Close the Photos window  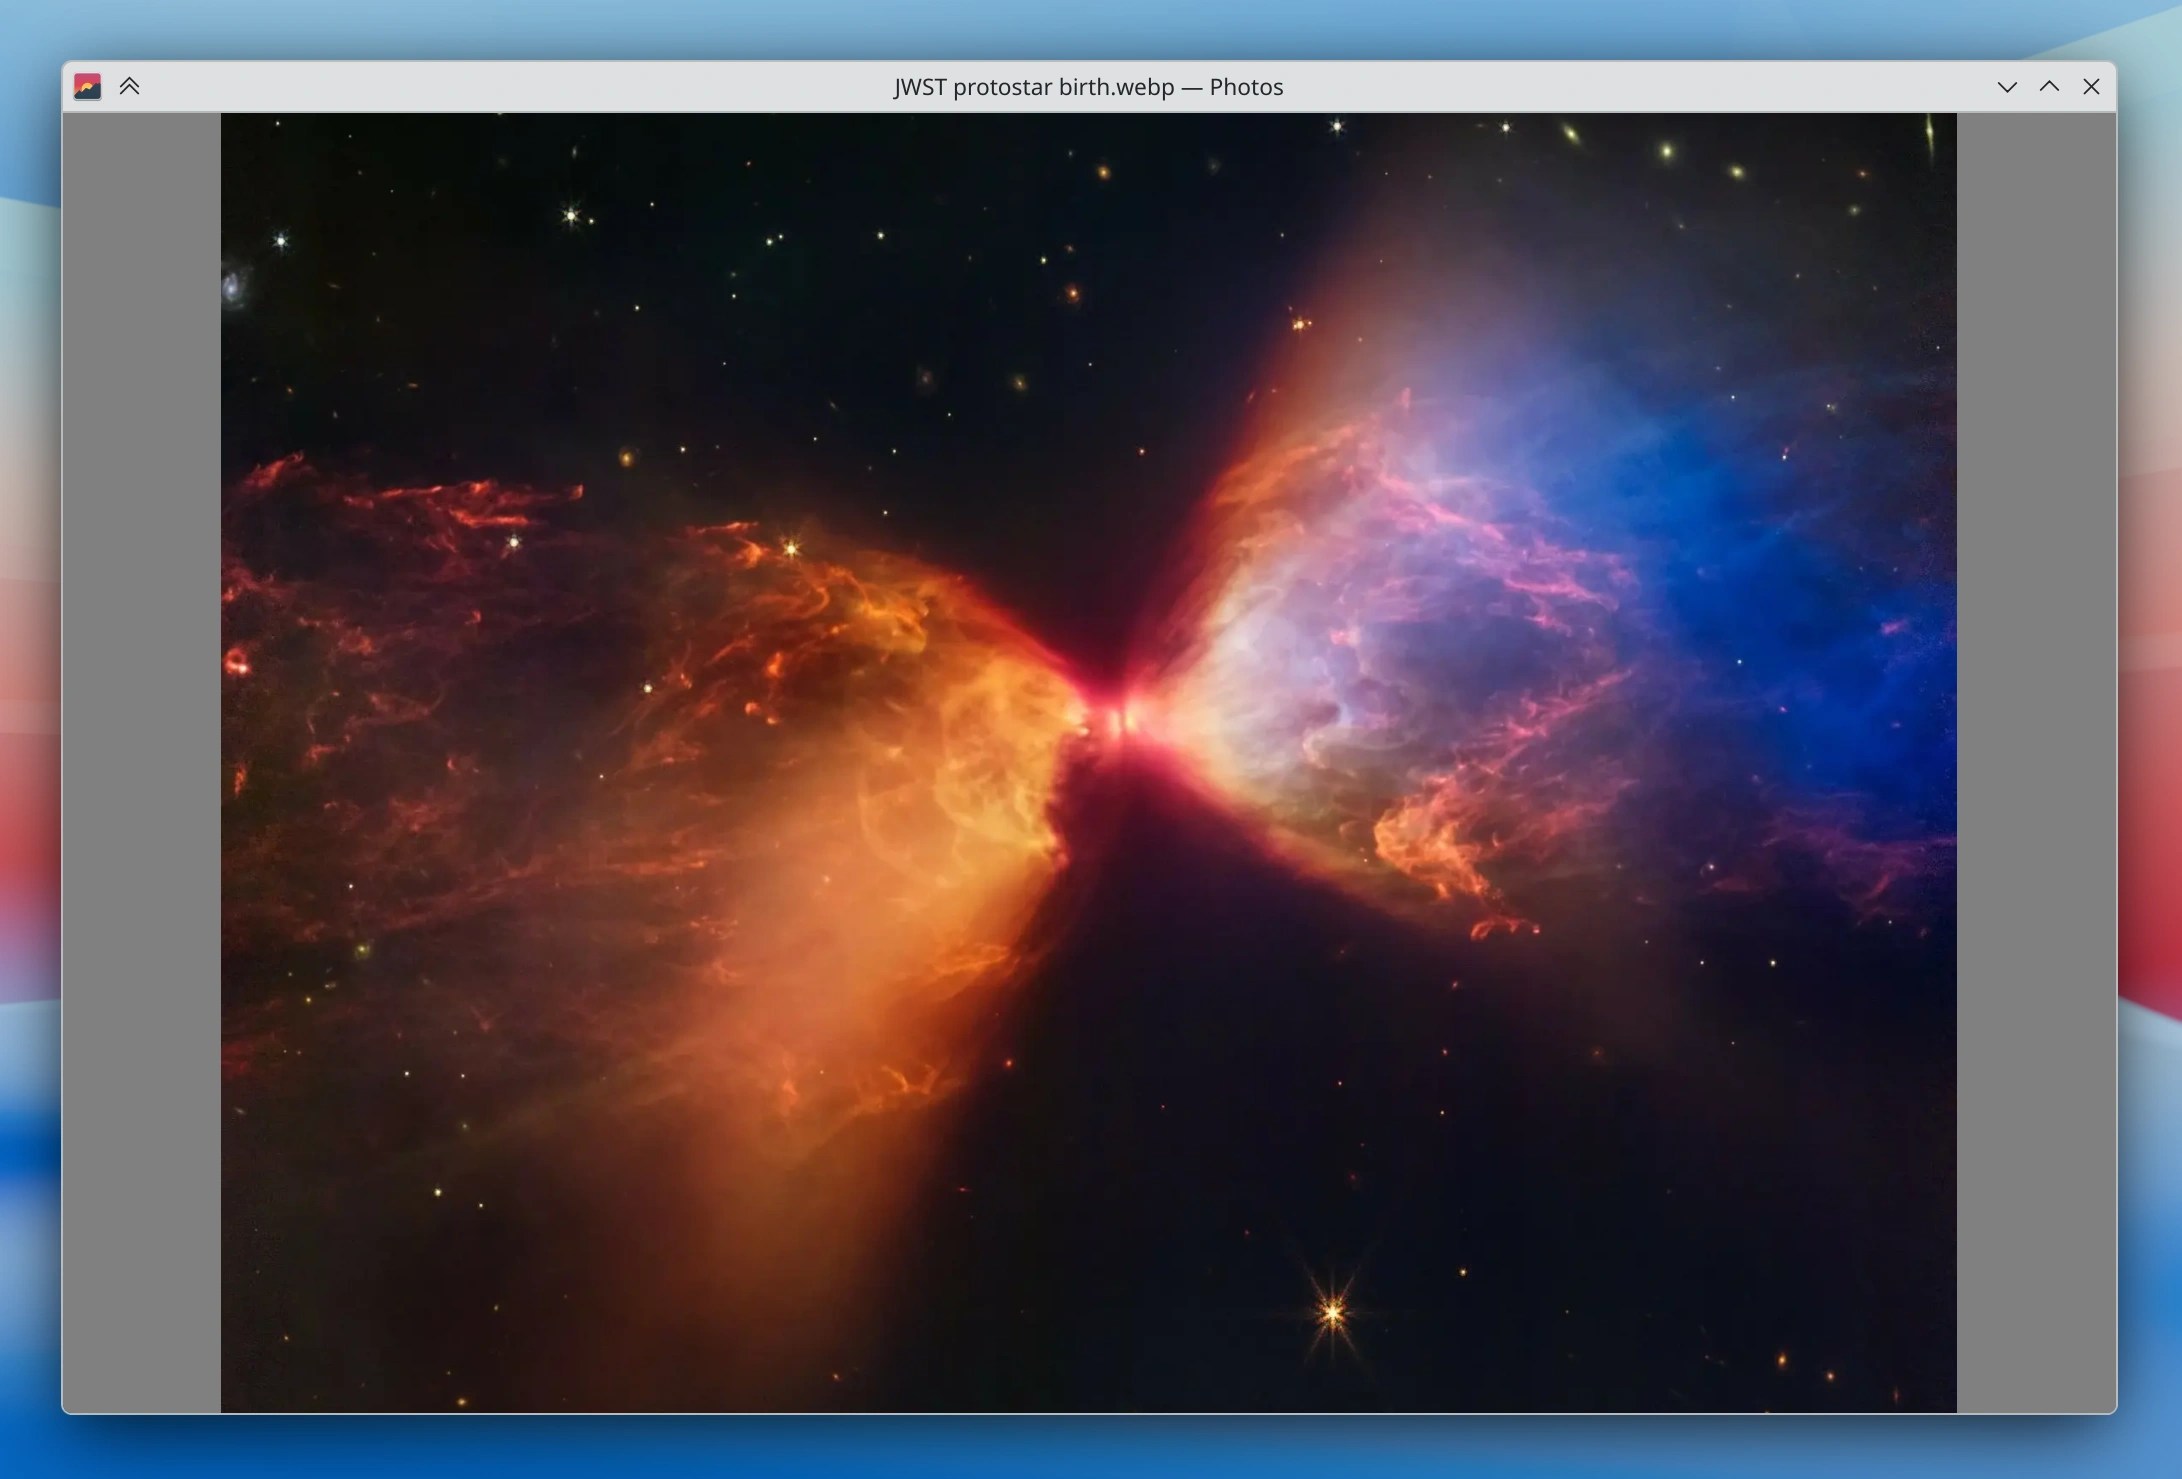pyautogui.click(x=2091, y=87)
